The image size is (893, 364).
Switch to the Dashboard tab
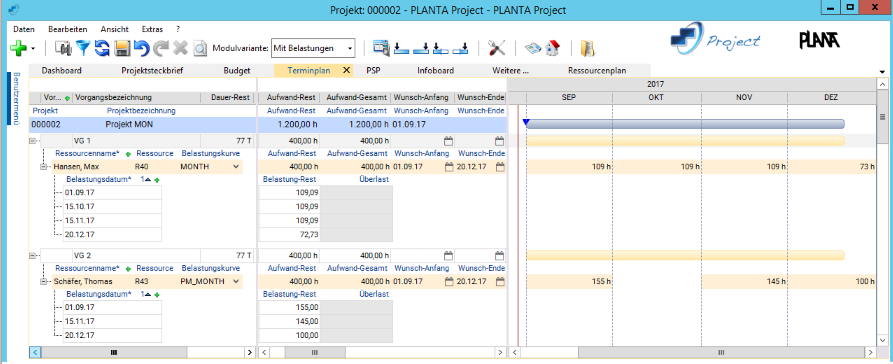tap(62, 71)
